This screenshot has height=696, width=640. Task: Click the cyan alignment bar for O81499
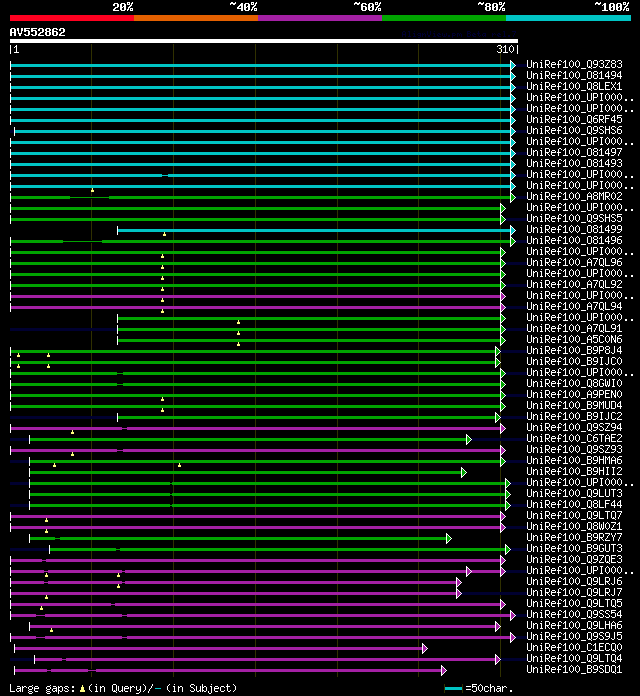click(314, 230)
